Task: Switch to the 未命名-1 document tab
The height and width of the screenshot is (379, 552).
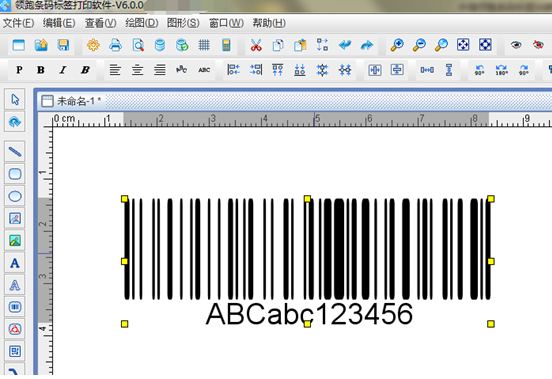Action: click(71, 101)
